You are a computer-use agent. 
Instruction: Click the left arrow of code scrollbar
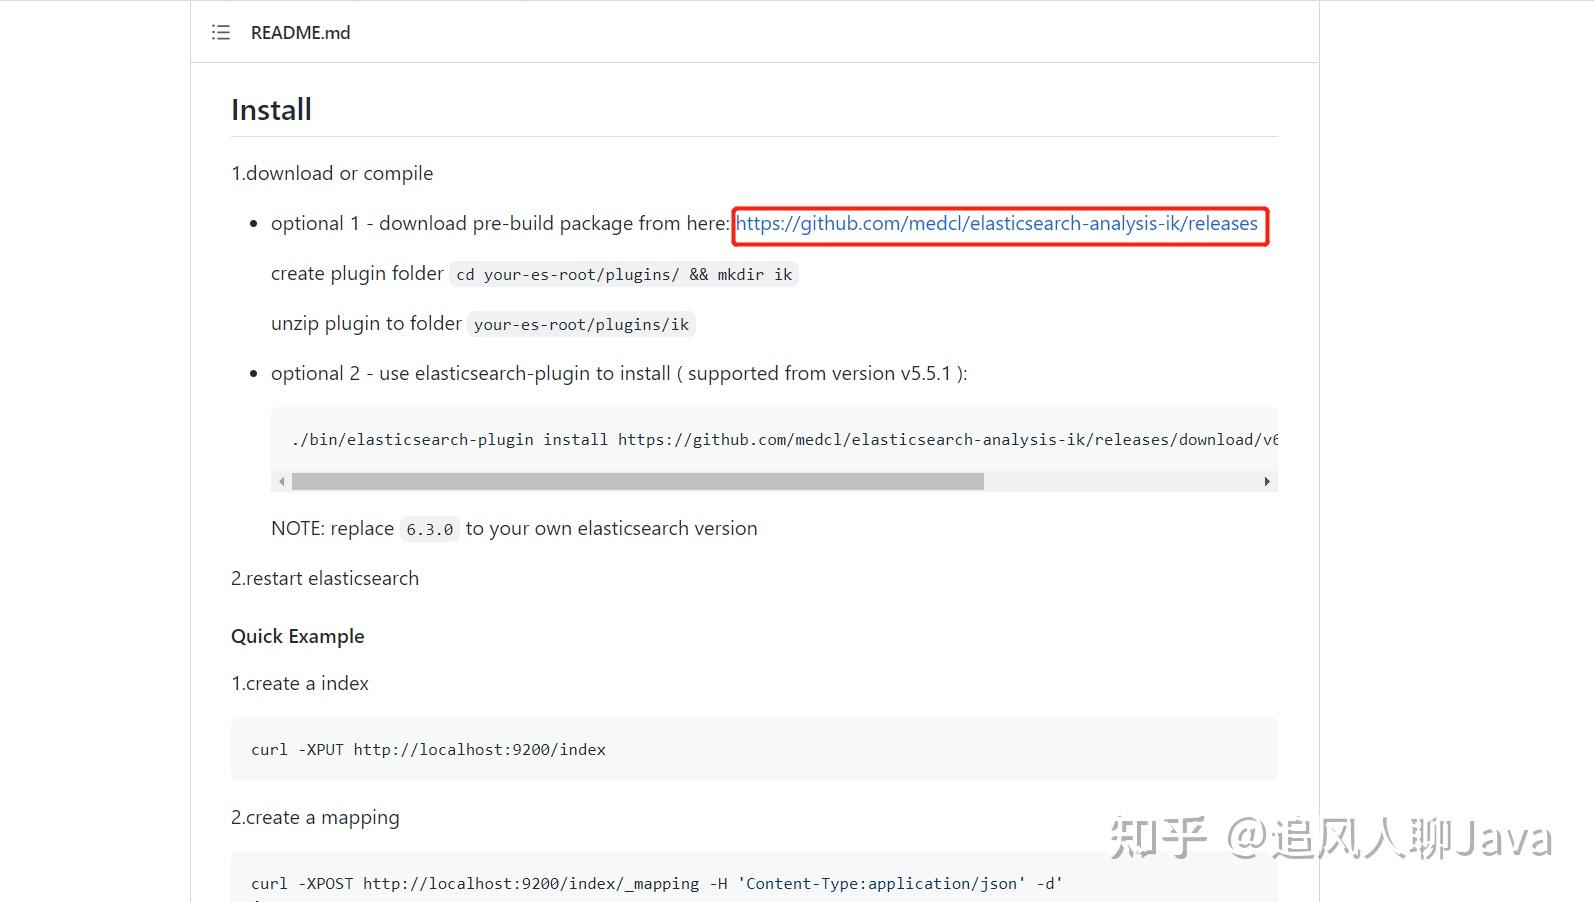[282, 482]
